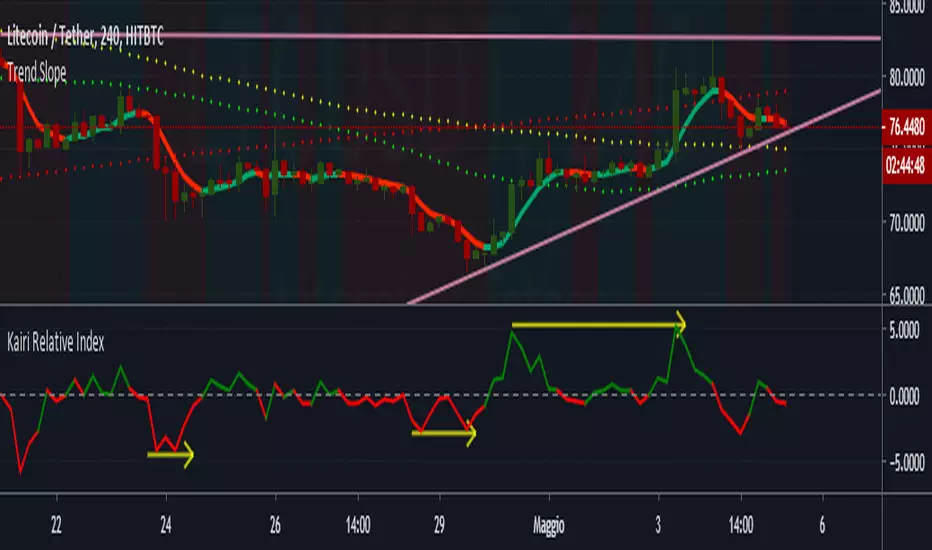Click the current price label 76.4480

[x=907, y=127]
